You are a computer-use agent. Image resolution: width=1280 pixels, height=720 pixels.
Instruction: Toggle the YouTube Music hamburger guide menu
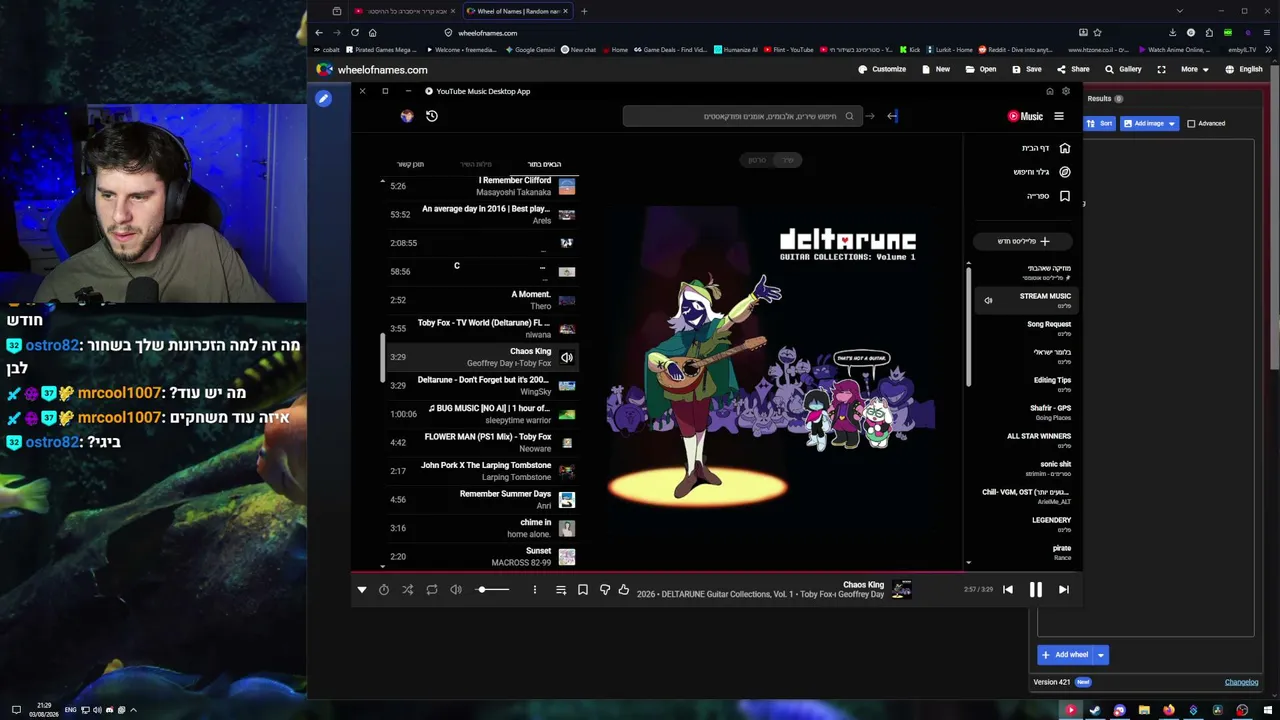(1059, 116)
